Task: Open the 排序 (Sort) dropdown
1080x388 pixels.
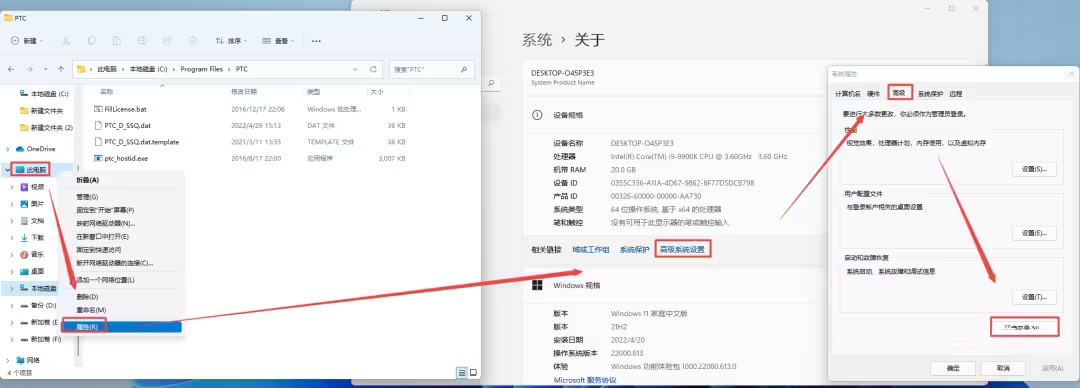Action: [231, 41]
